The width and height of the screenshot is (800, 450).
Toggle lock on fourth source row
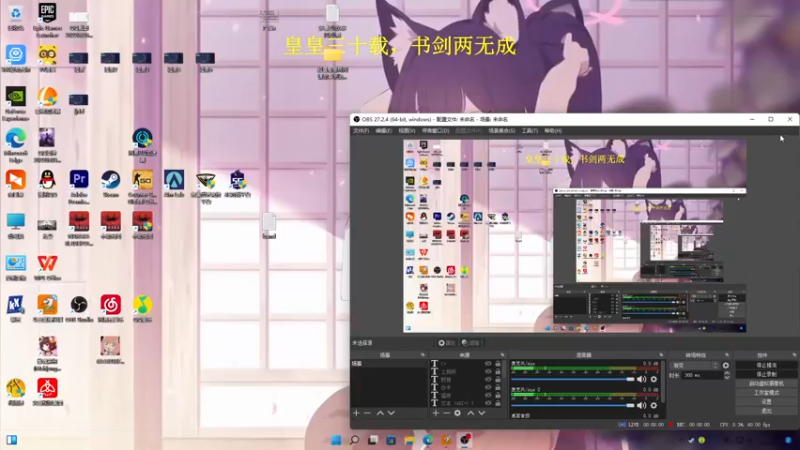(498, 387)
